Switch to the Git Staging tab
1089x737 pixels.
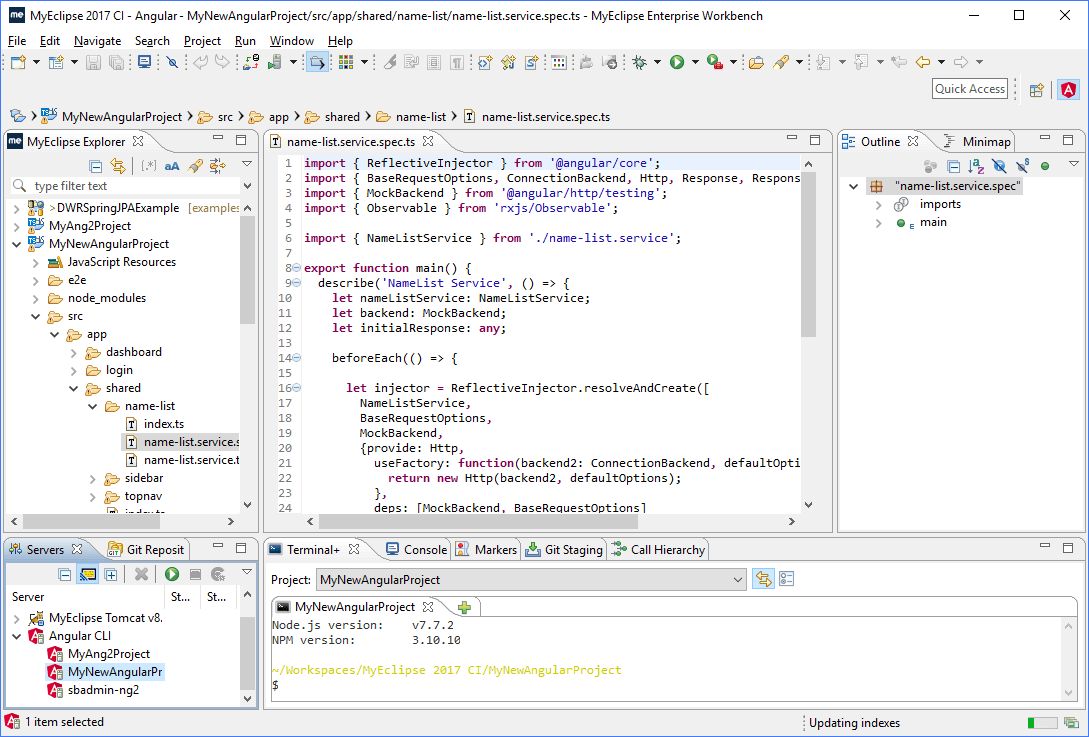(x=565, y=549)
